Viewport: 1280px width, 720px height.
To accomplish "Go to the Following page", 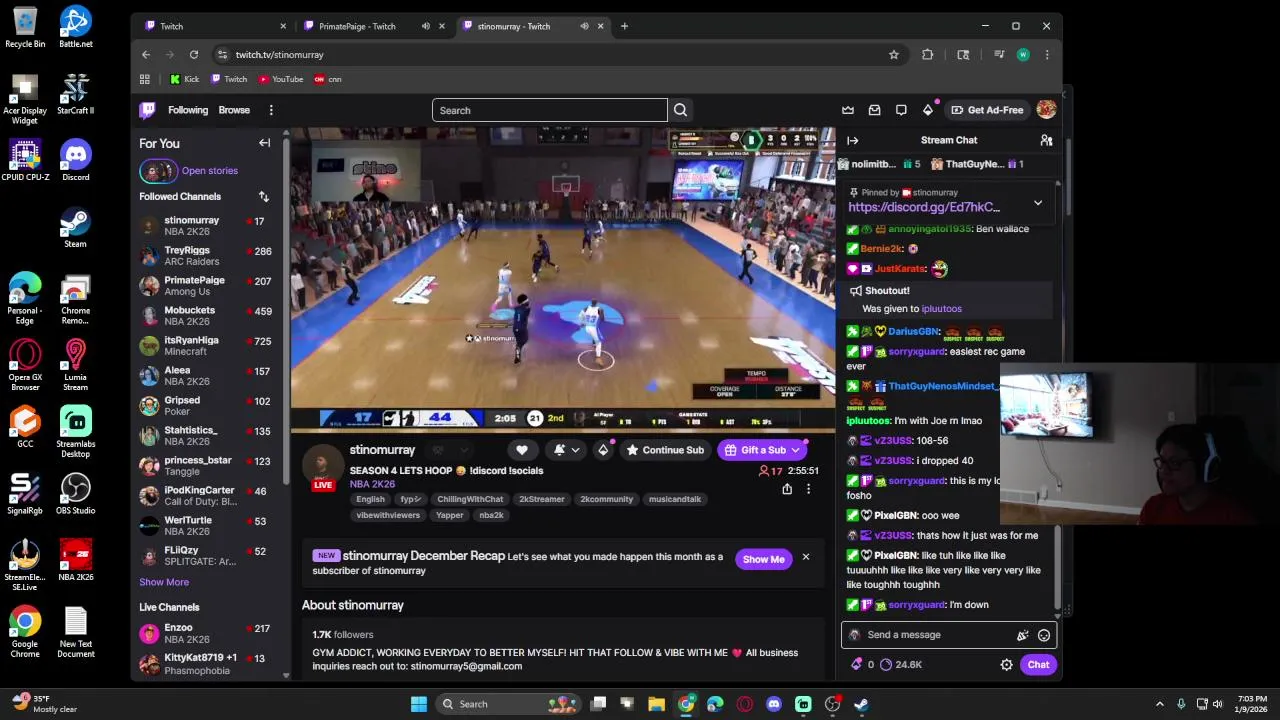I will tap(188, 110).
